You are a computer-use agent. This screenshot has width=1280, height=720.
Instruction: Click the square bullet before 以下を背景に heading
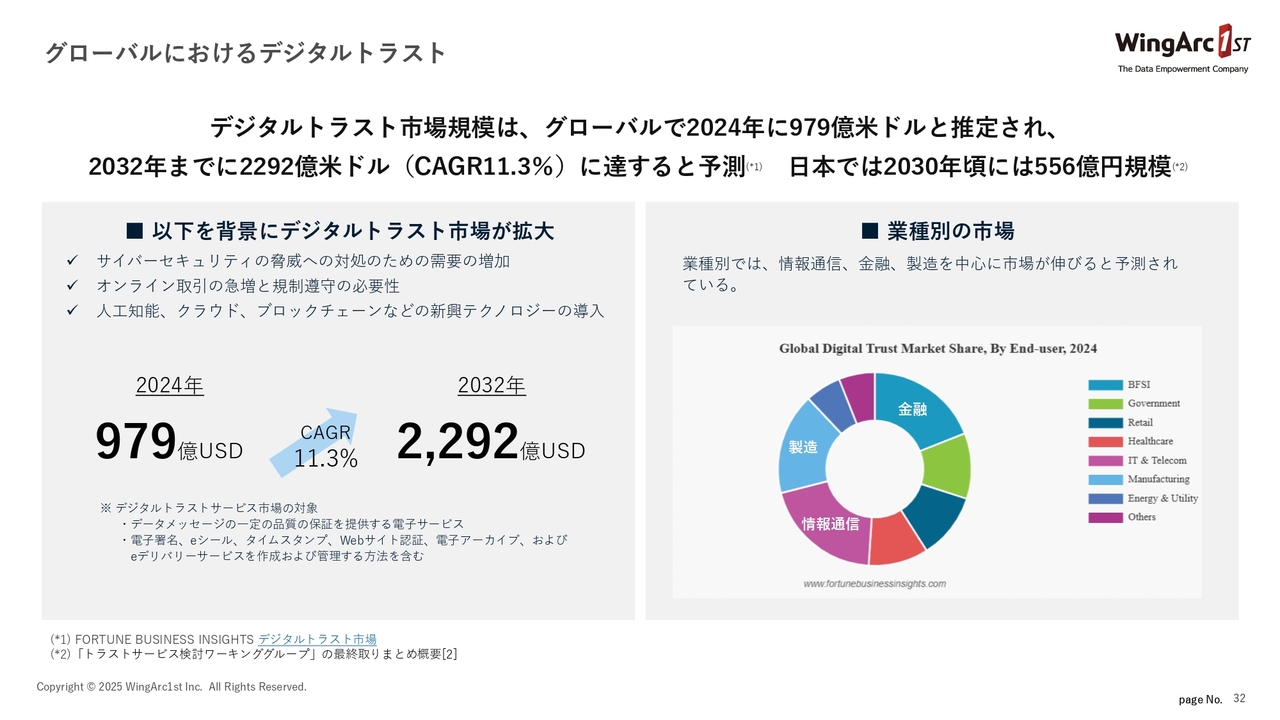133,232
